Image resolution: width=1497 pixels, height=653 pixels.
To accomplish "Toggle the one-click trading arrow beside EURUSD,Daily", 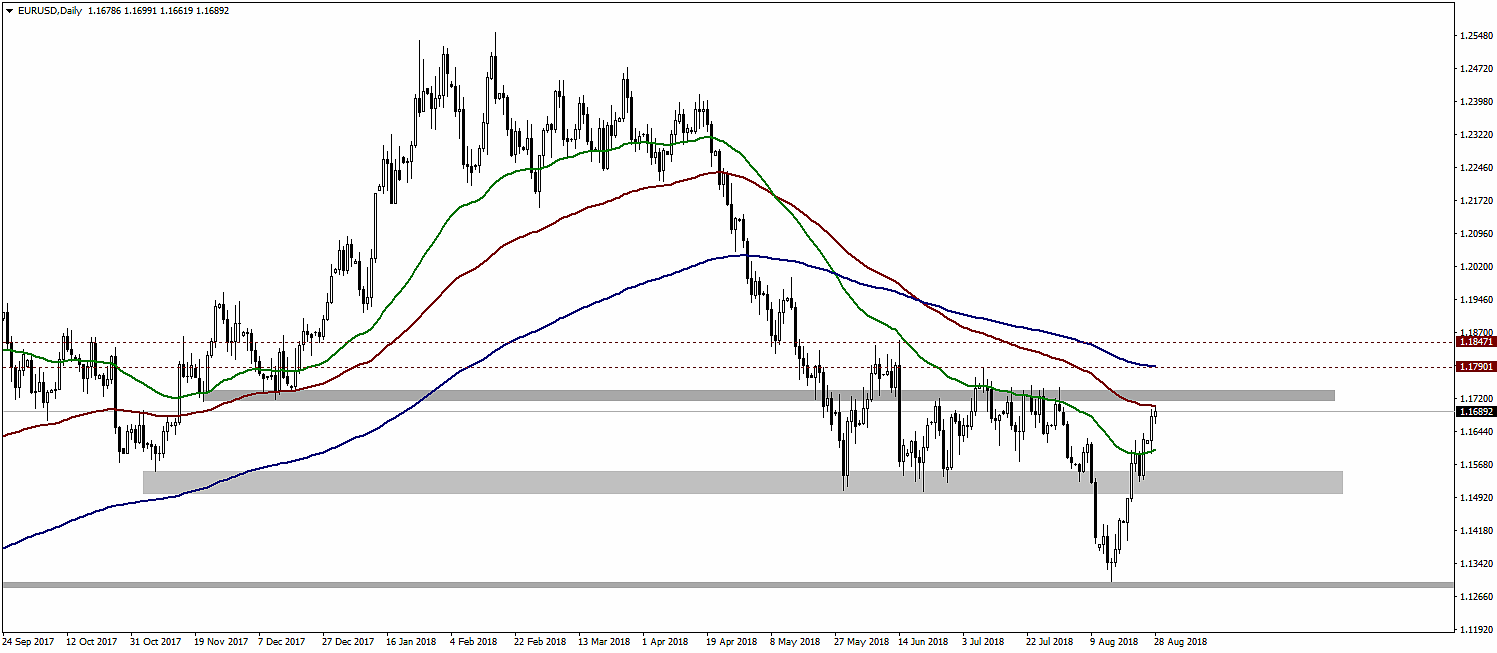I will point(9,10).
